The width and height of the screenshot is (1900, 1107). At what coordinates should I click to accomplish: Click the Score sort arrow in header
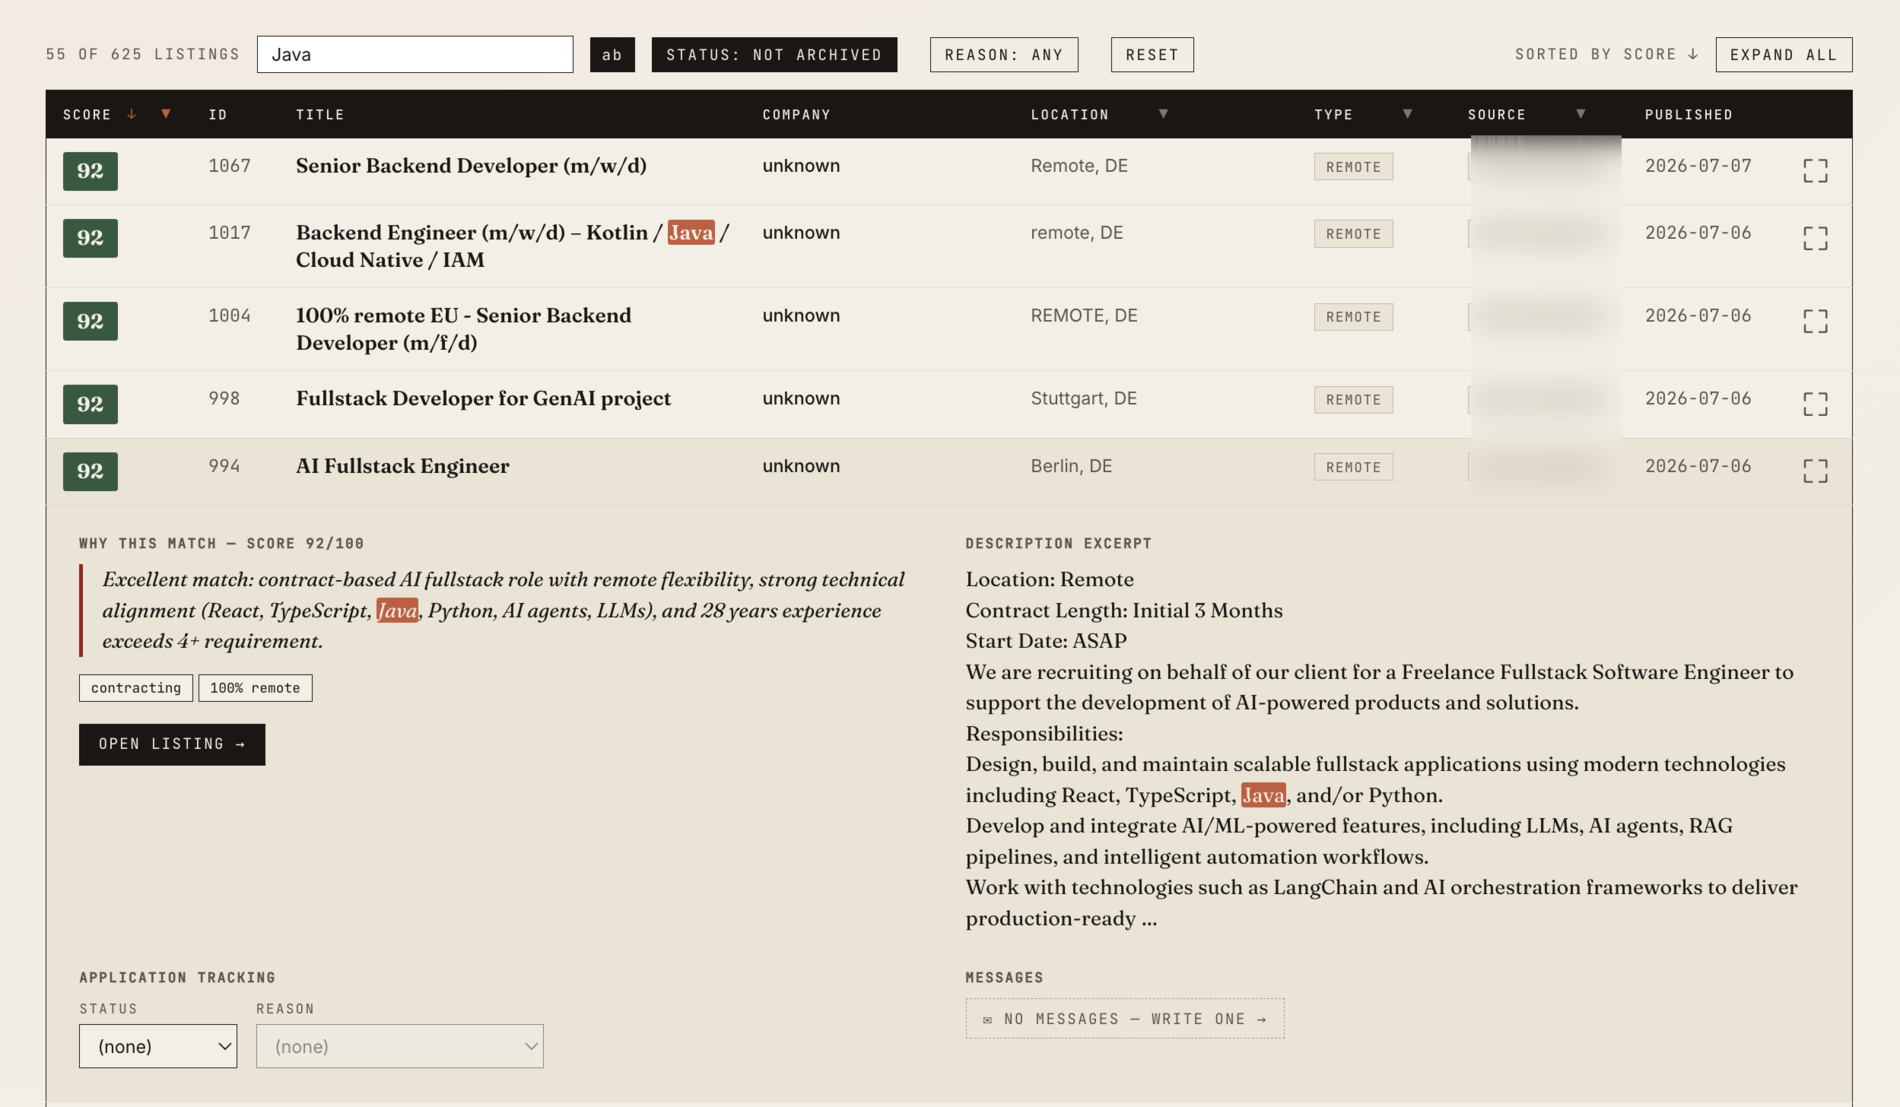pos(131,114)
